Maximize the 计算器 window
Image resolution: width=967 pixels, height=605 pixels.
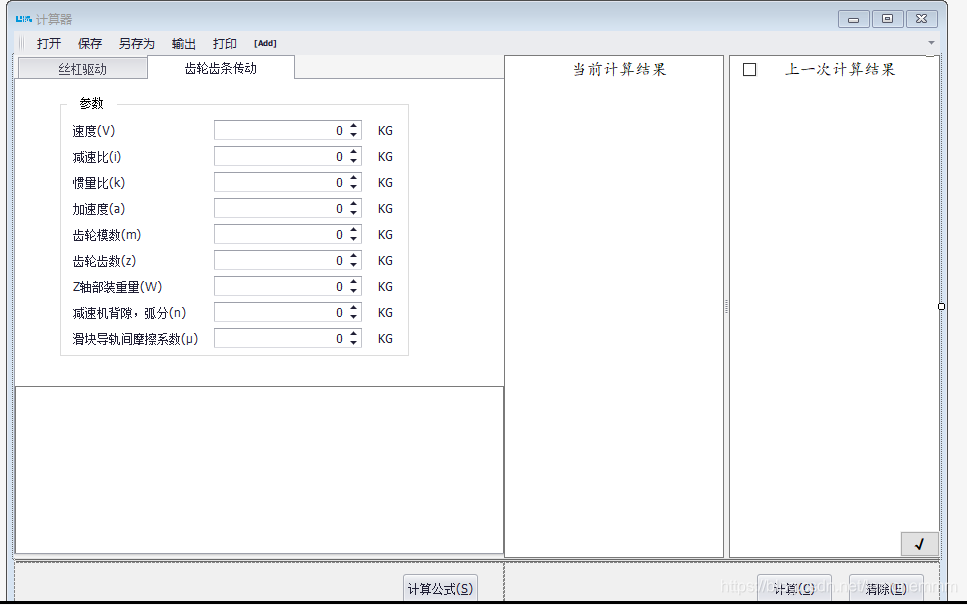pyautogui.click(x=887, y=19)
